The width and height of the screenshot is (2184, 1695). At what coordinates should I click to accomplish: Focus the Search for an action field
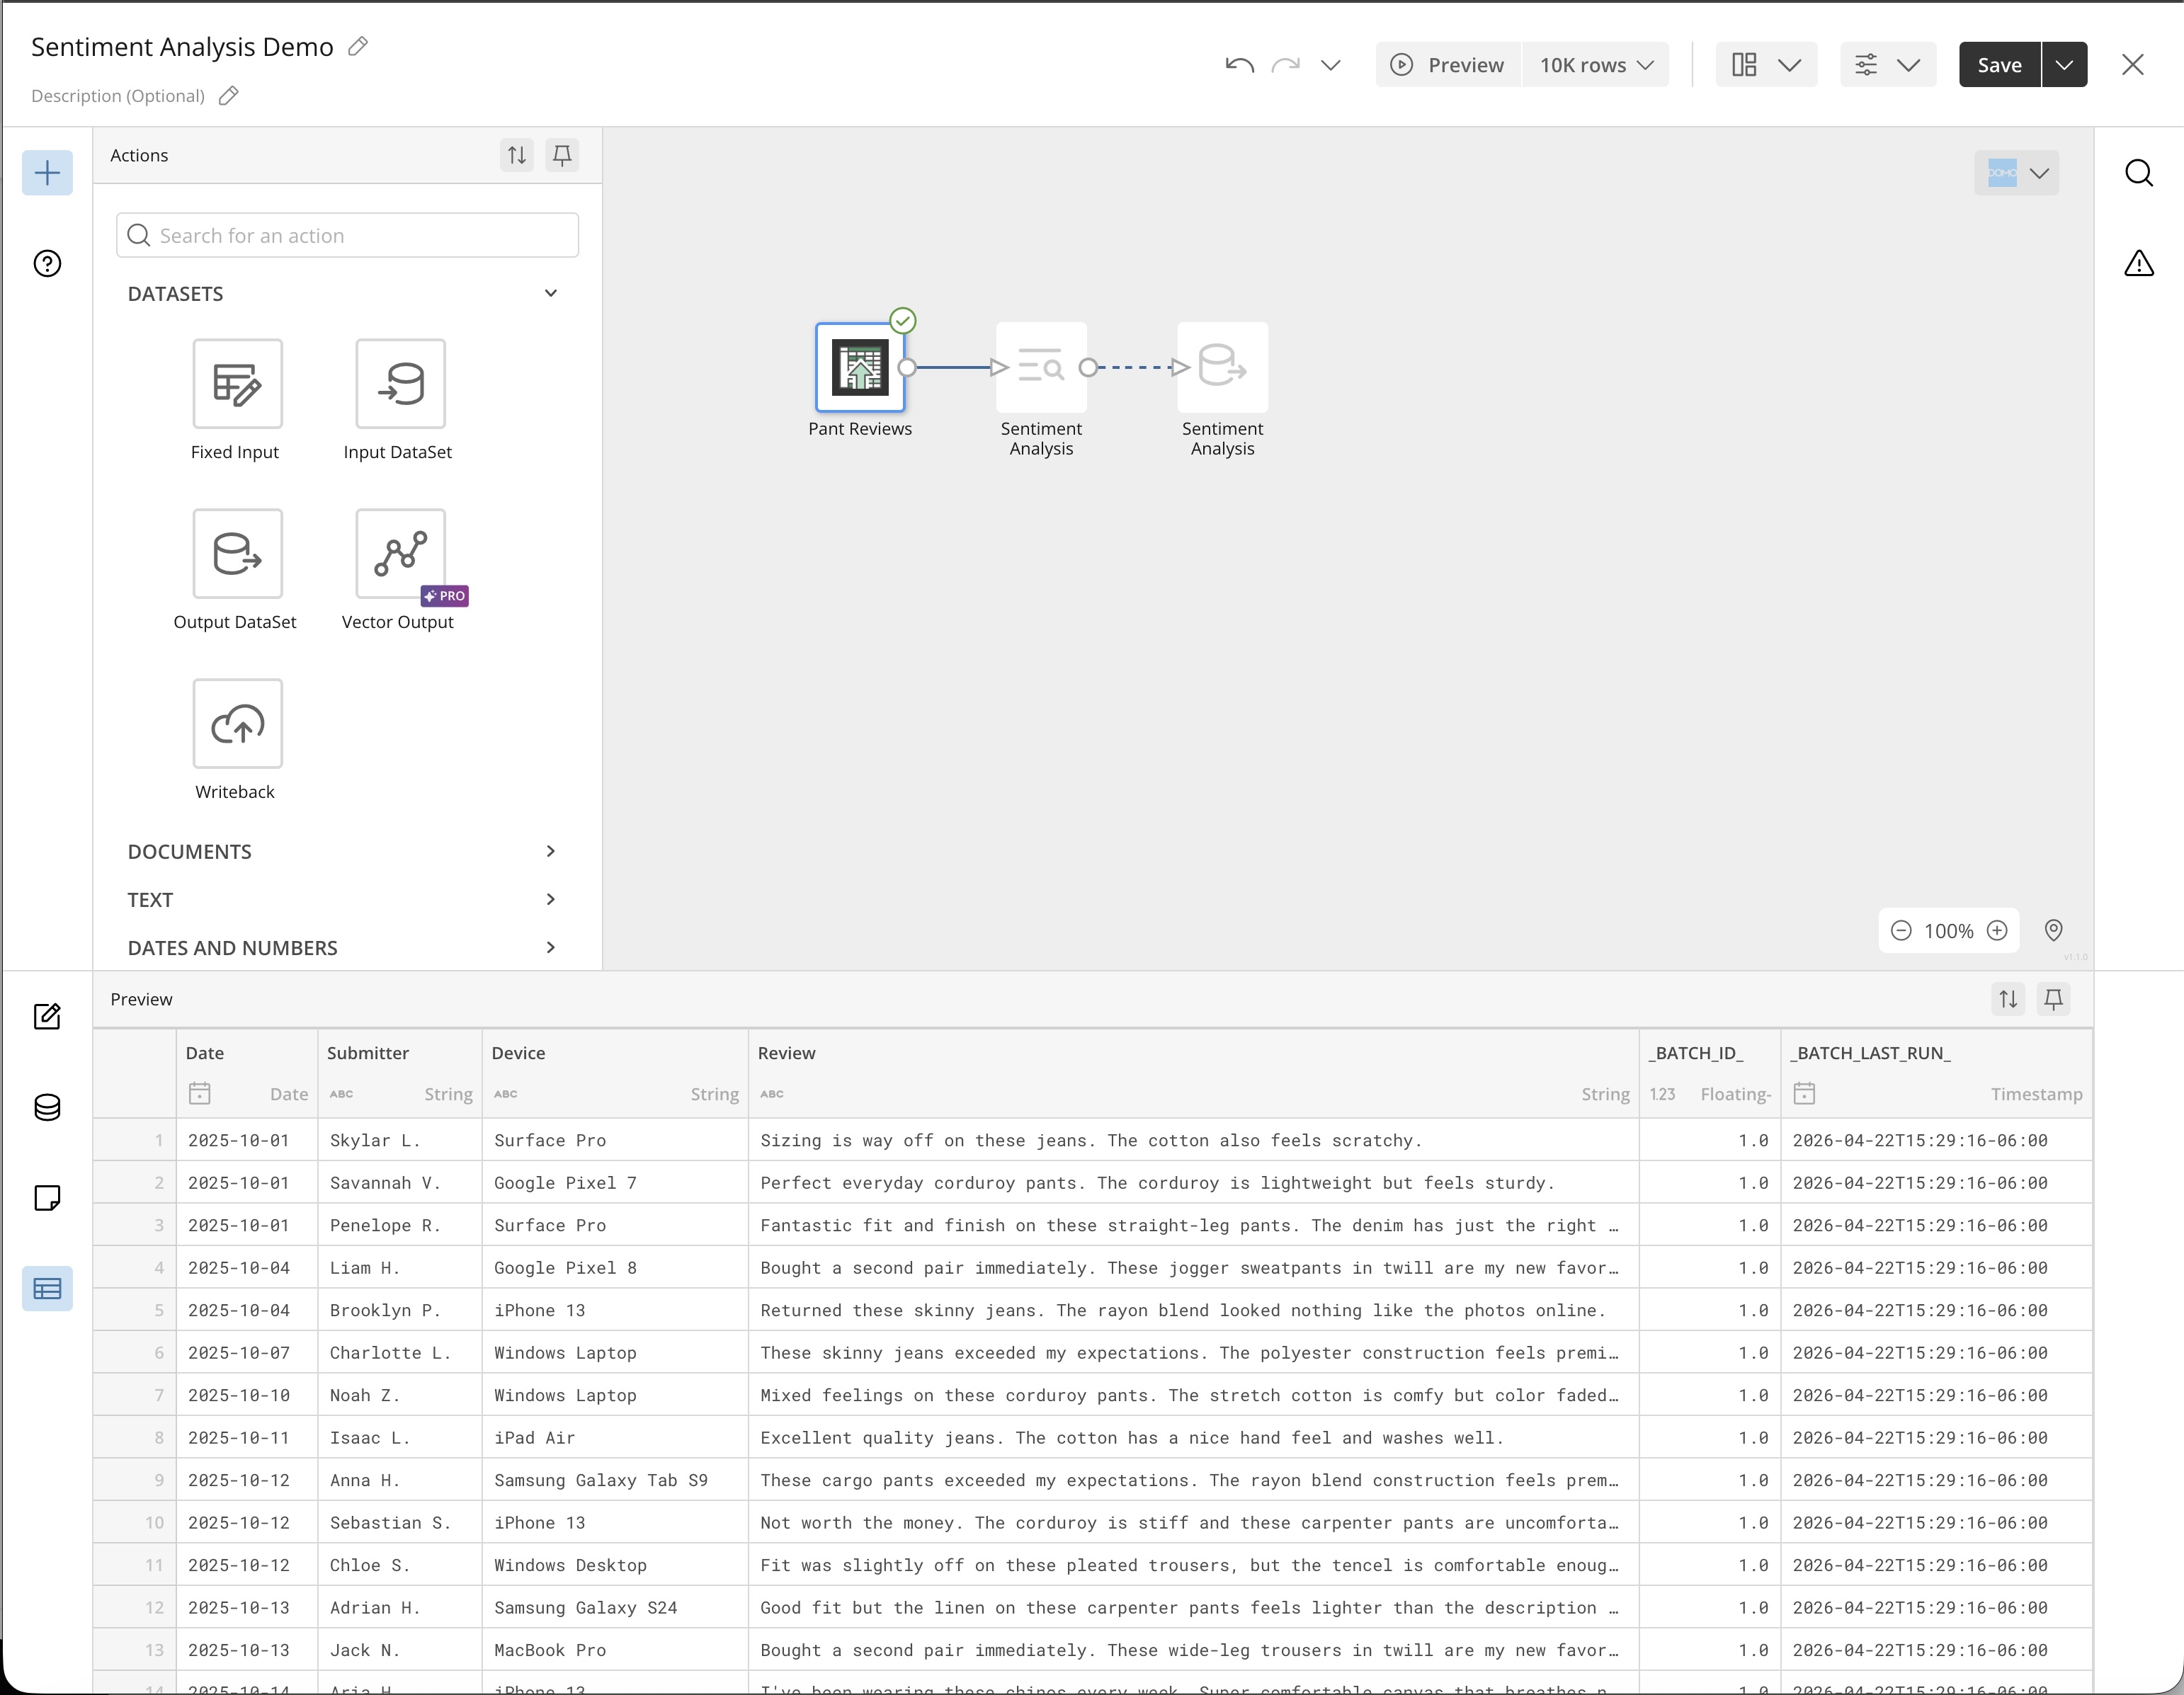coord(347,235)
